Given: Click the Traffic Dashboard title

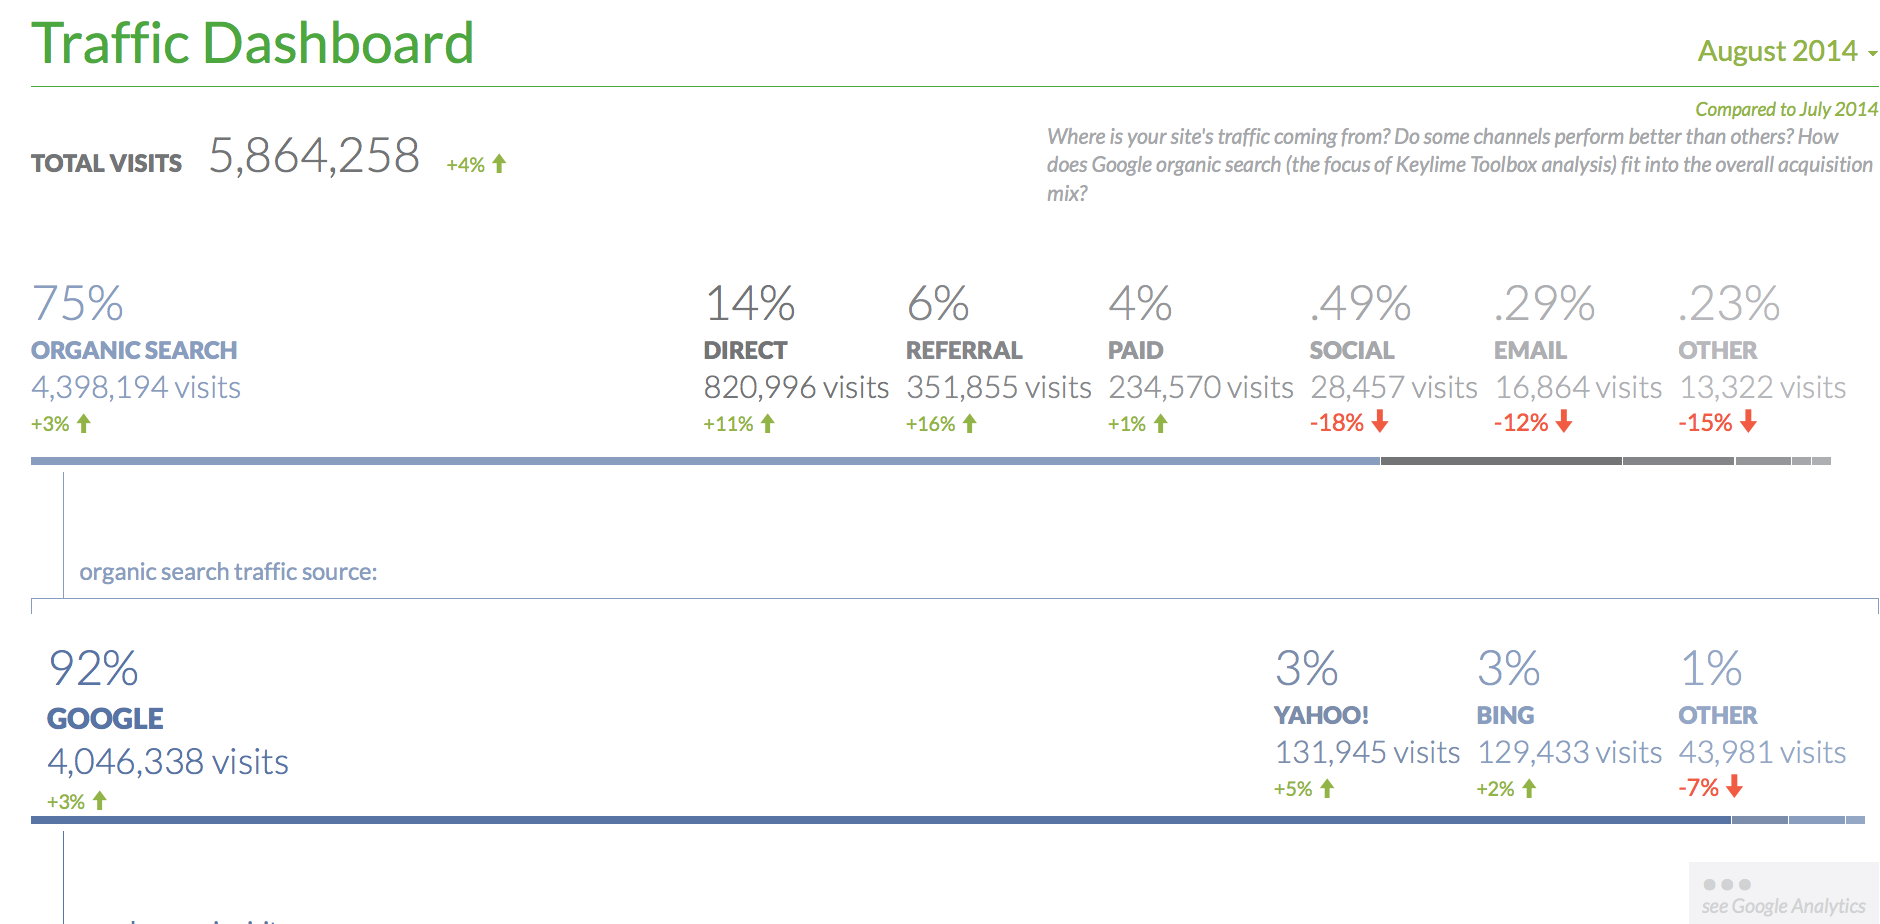Looking at the screenshot, I should click(x=253, y=44).
